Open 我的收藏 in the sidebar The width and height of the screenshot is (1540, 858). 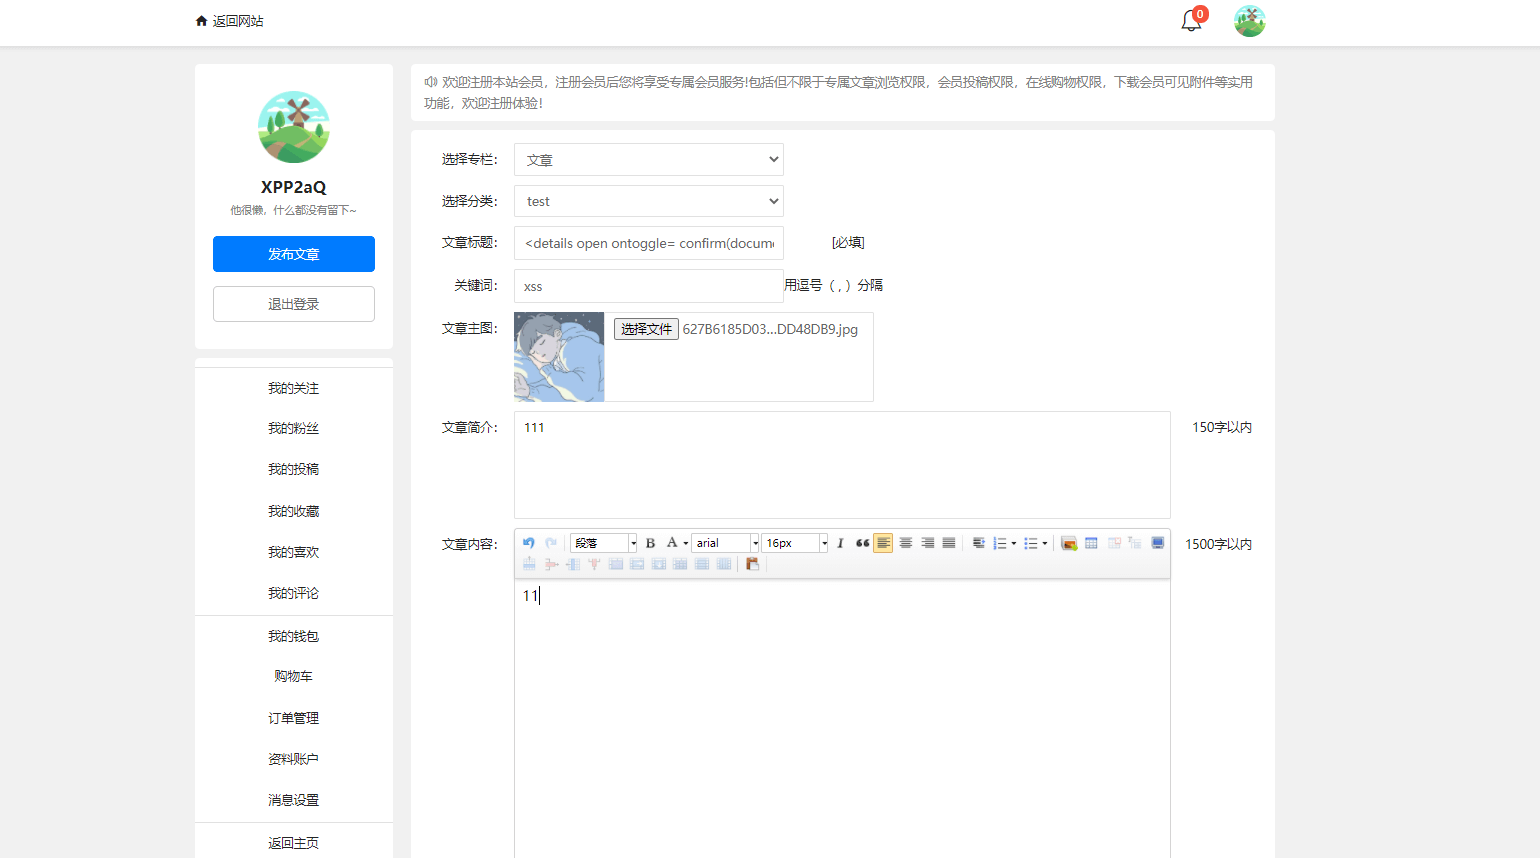click(x=294, y=511)
